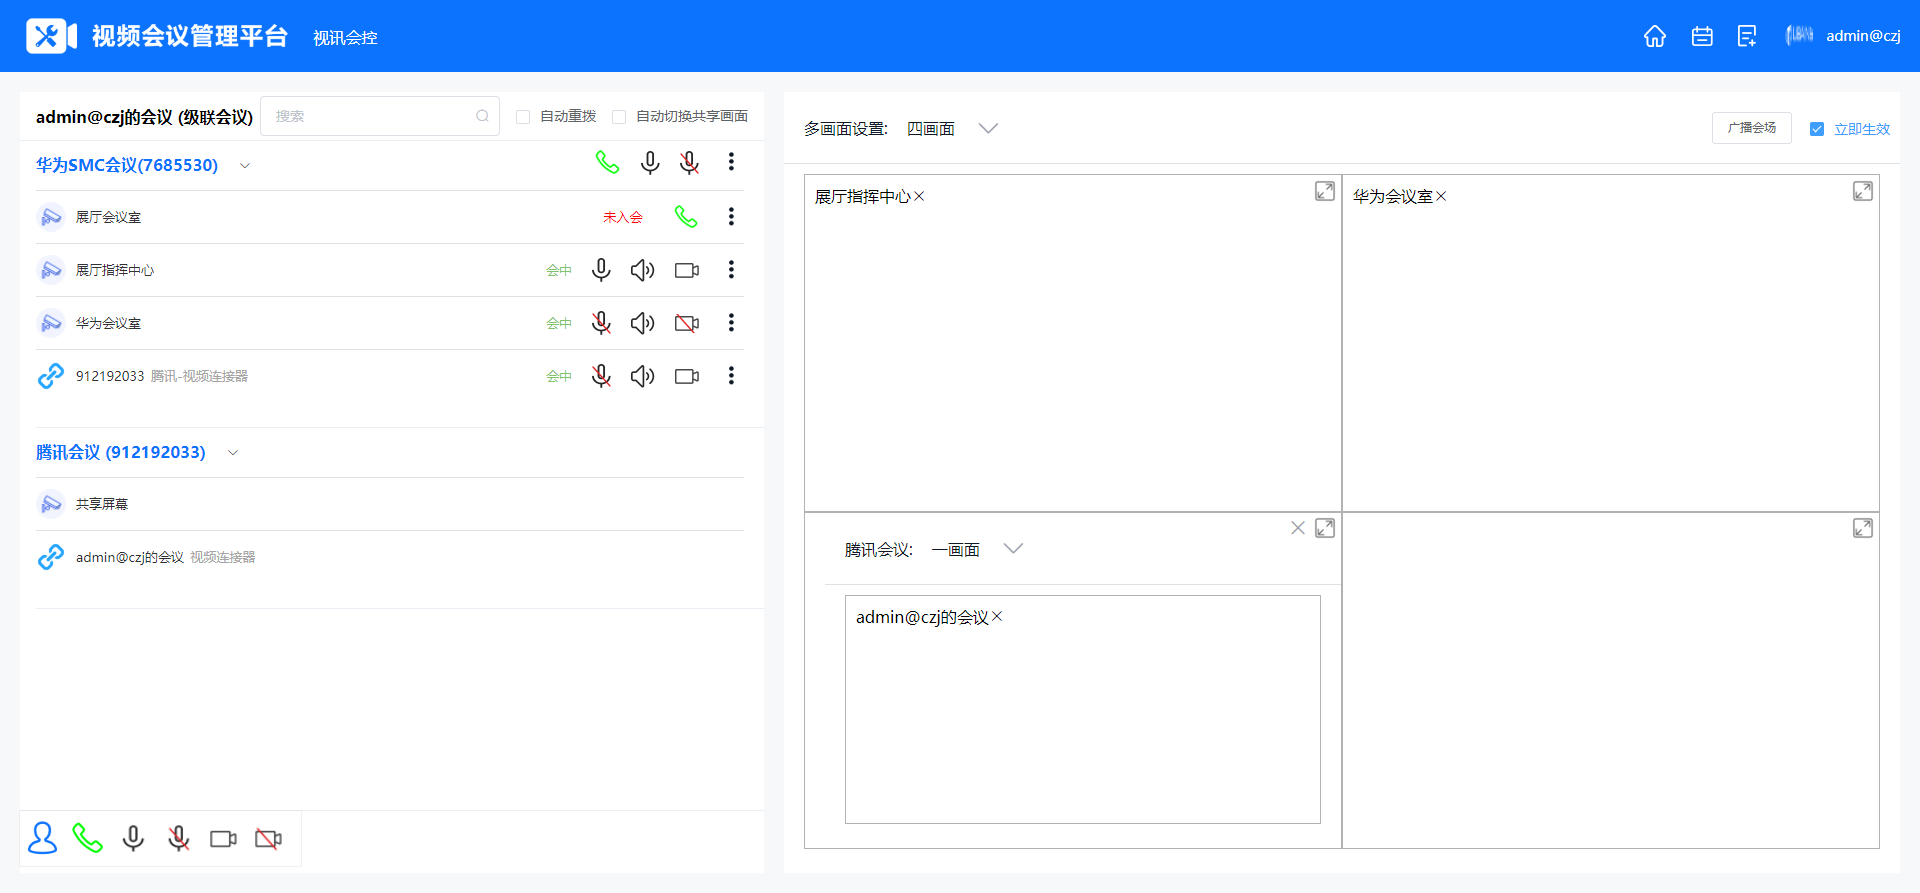Expand the 展厅指挥中心 pane to fullscreen
This screenshot has height=893, width=1920.
tap(1325, 191)
